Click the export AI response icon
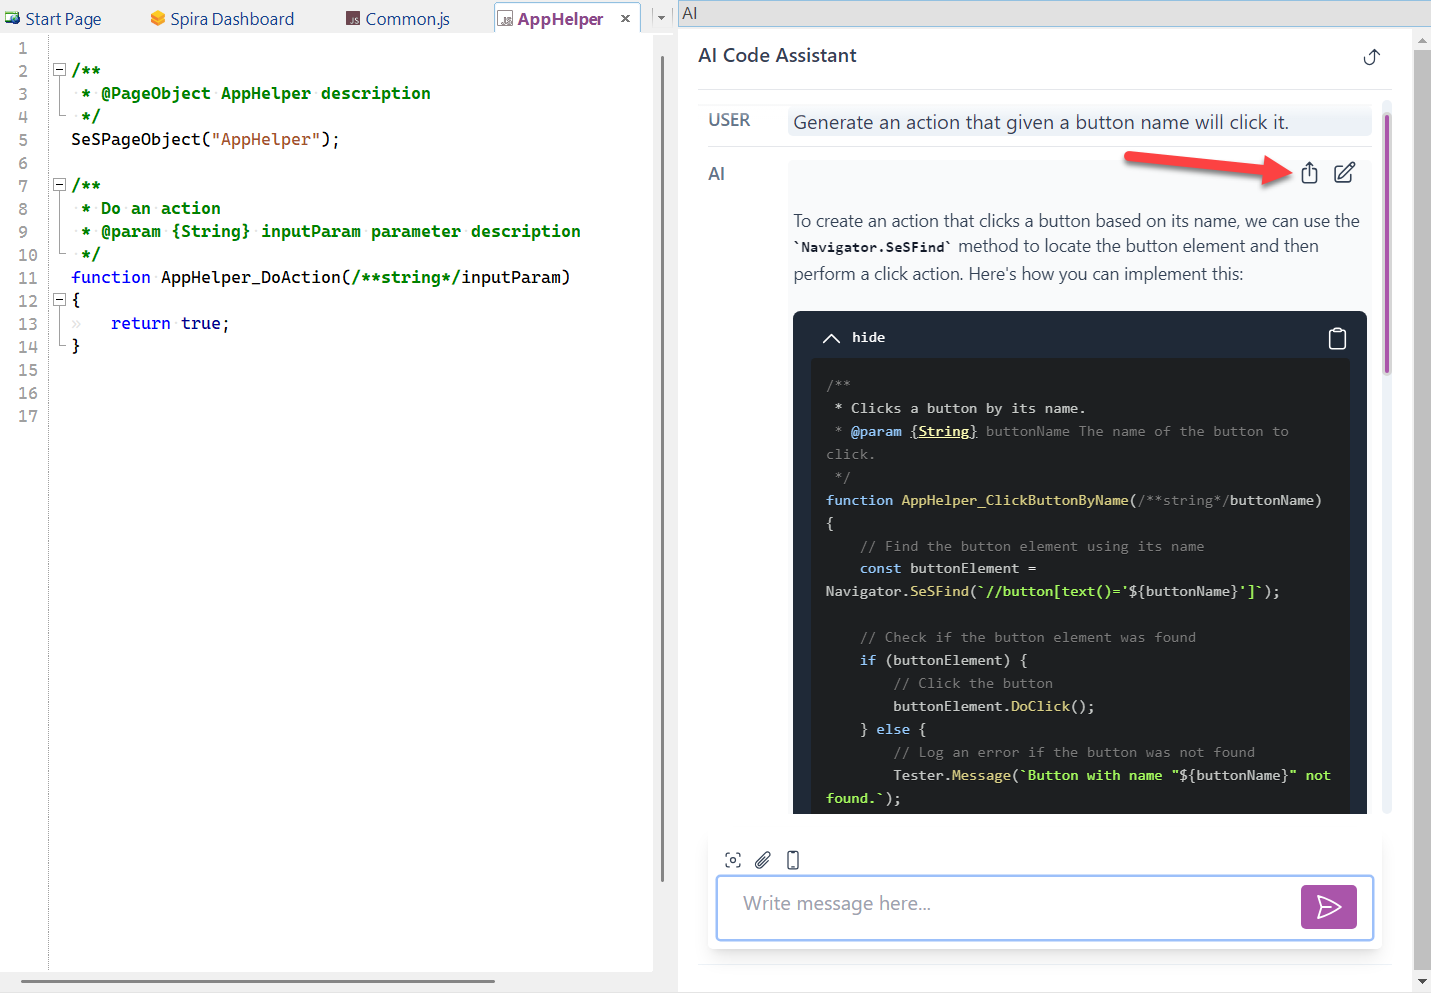This screenshot has width=1431, height=993. (1310, 172)
